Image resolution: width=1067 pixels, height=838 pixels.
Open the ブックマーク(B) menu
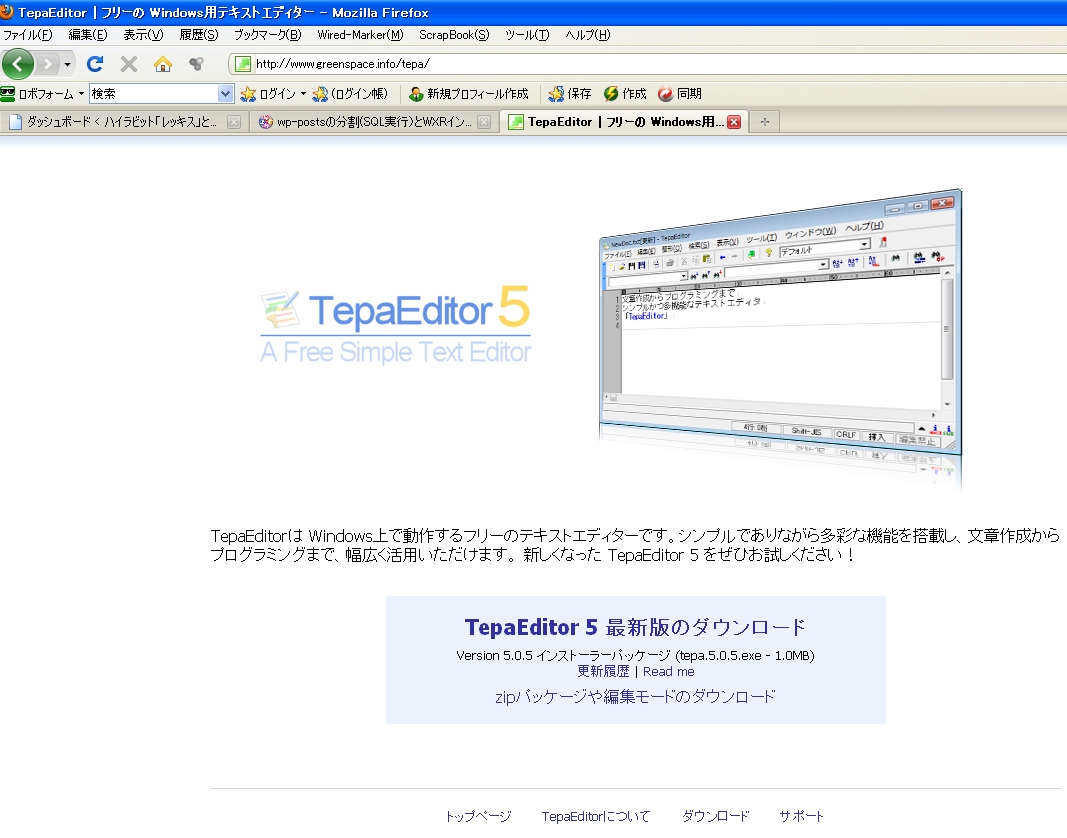pos(267,35)
